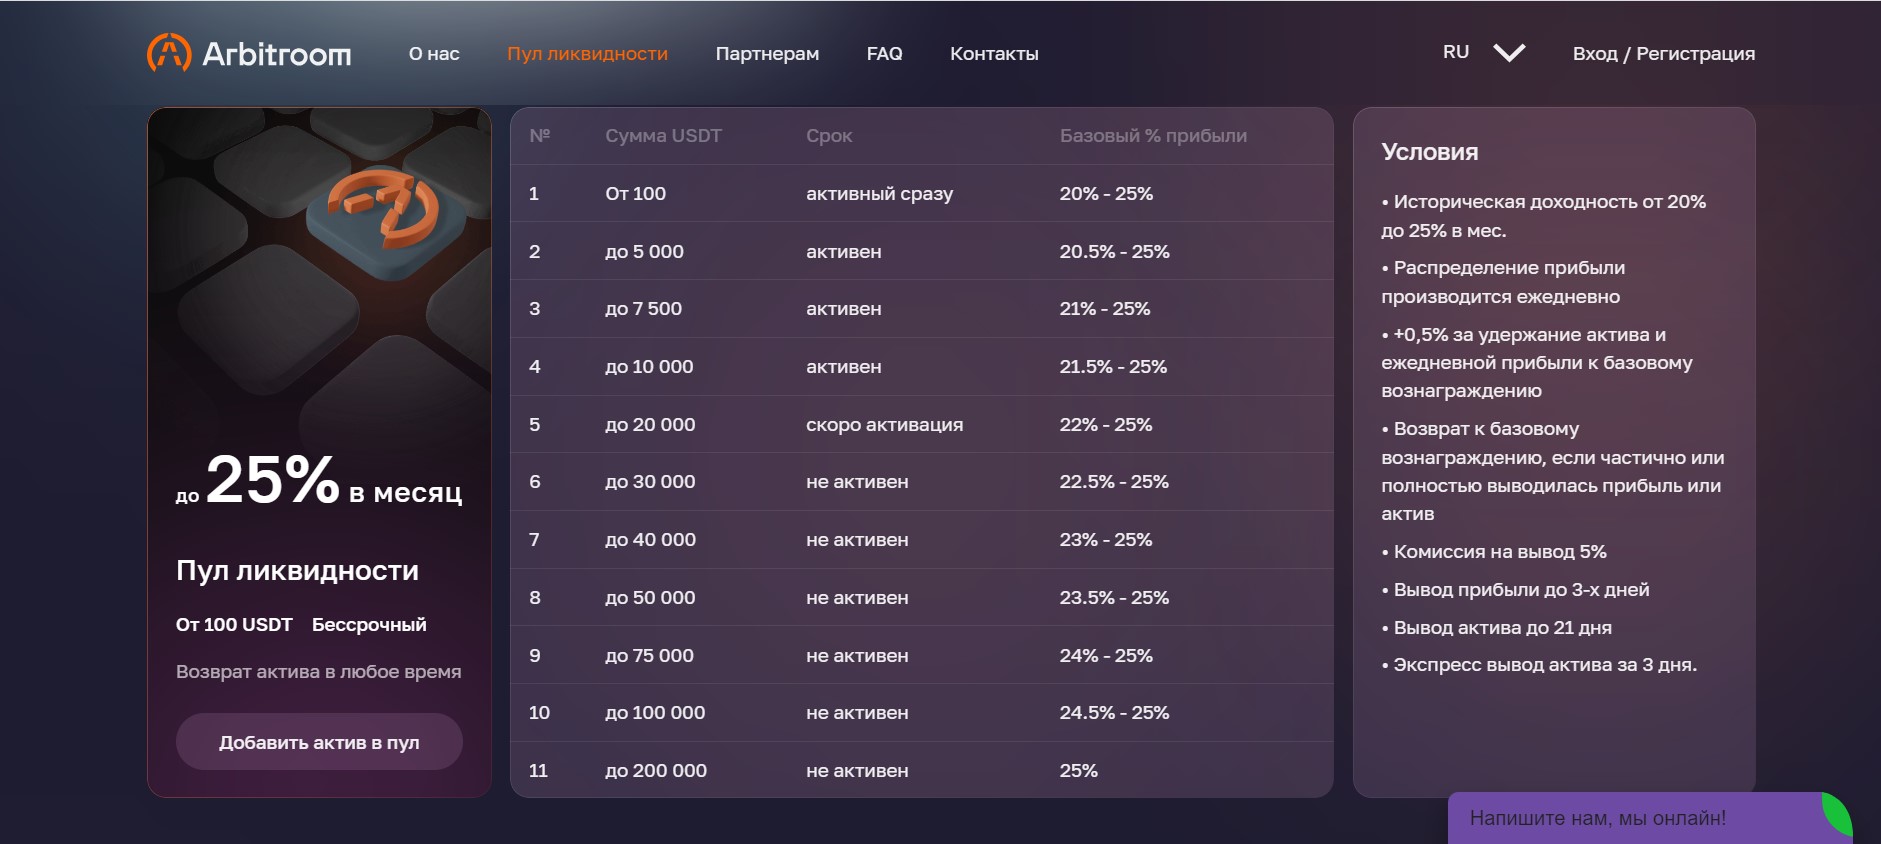
Task: Click the 22% - 25% profit cell
Action: [x=1106, y=425]
